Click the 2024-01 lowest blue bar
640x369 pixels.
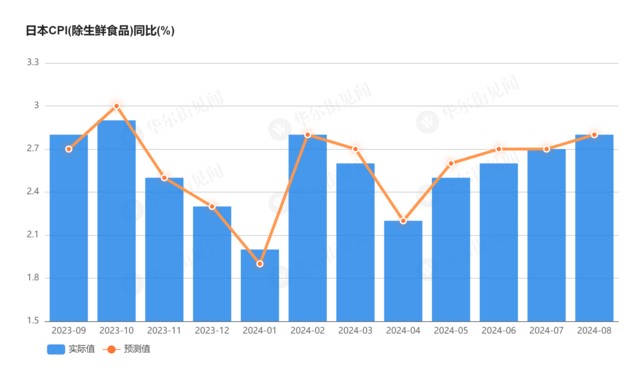(260, 285)
